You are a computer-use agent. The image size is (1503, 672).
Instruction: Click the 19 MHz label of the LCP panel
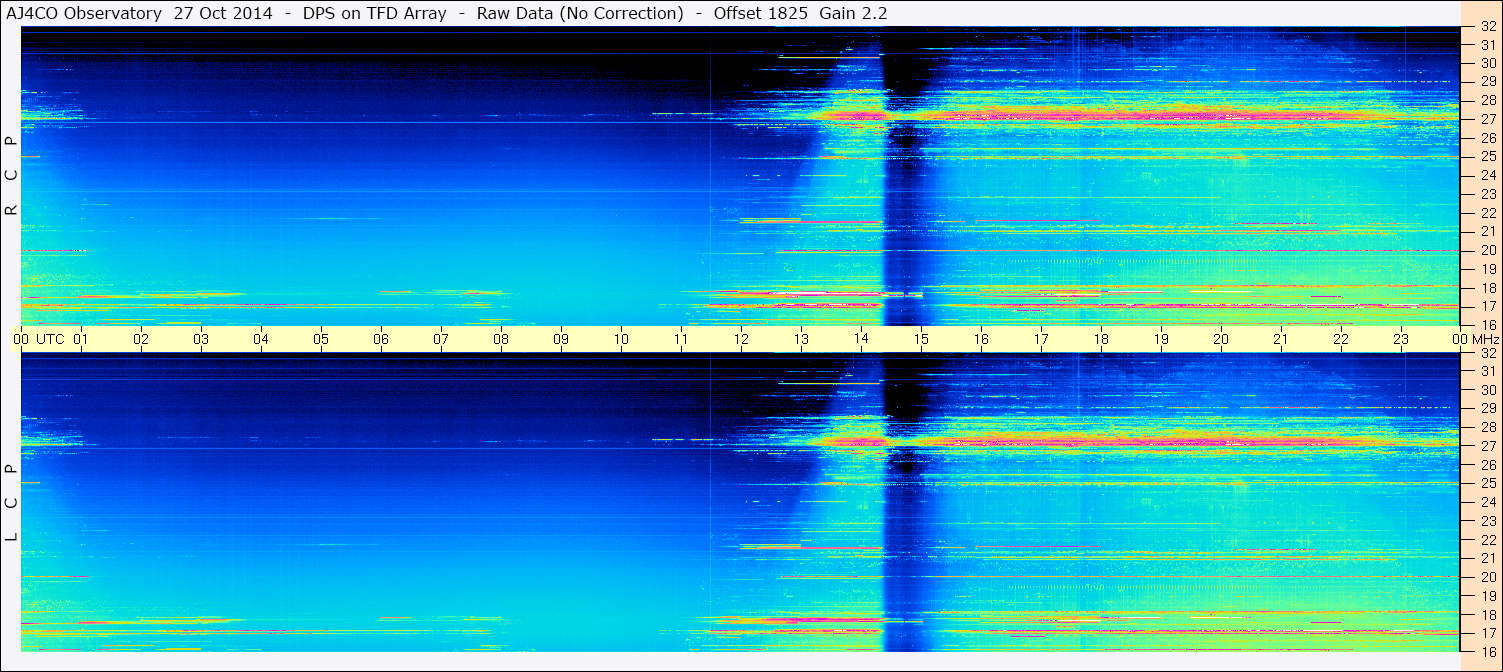[x=1488, y=595]
